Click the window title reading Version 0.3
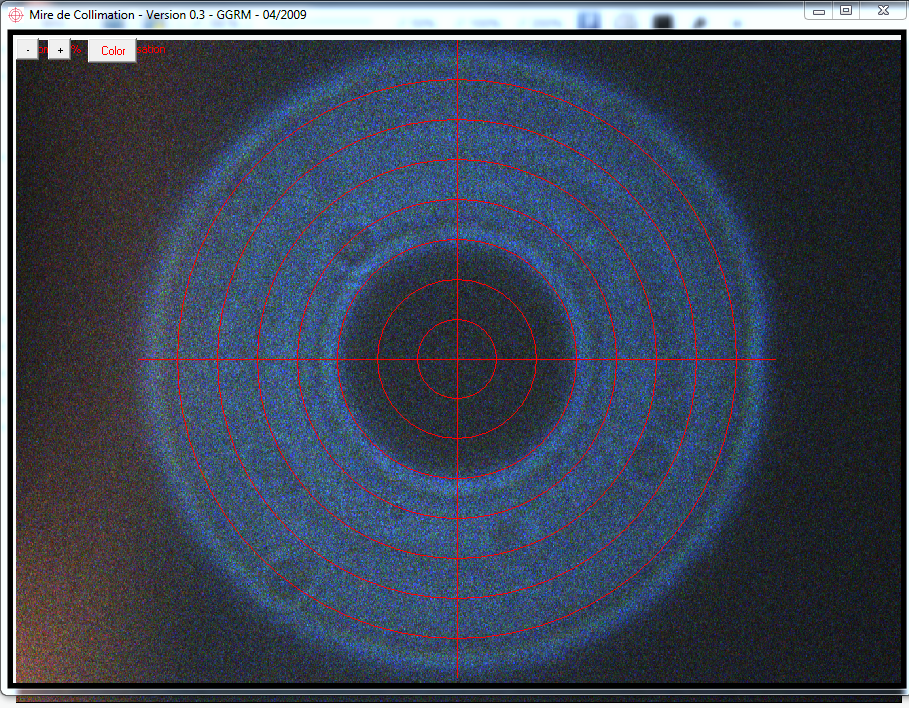Image resolution: width=909 pixels, height=708 pixels. 170,14
